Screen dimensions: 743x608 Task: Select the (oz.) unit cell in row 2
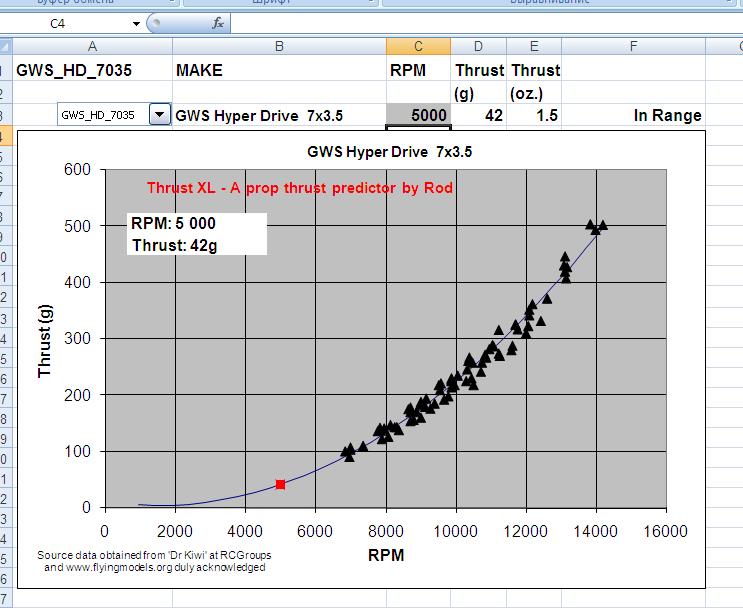(534, 93)
